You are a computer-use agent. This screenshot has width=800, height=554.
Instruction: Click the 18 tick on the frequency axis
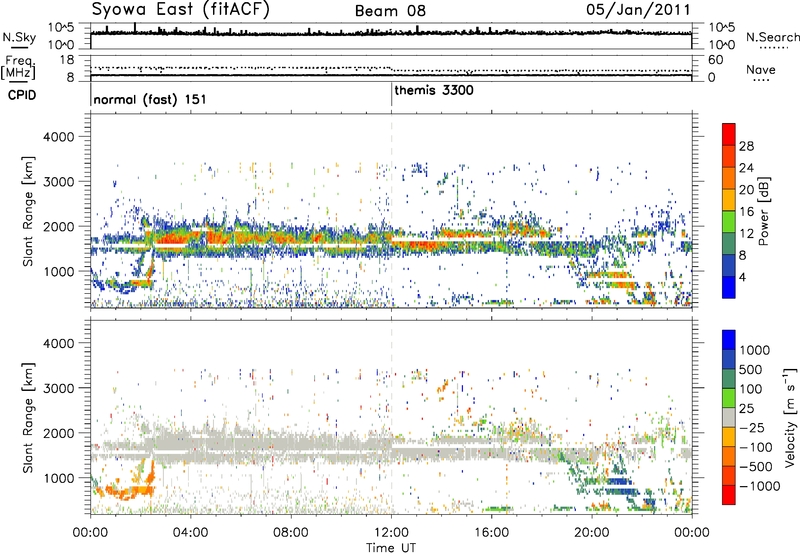click(x=67, y=60)
